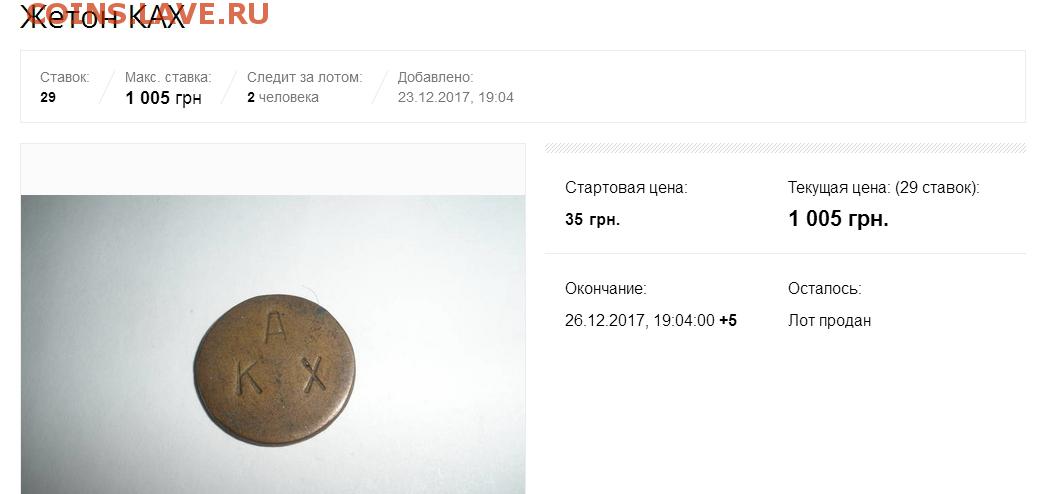The height and width of the screenshot is (494, 1041).
Task: Click the Текущая цена (29 ставок) label
Action: 884,188
